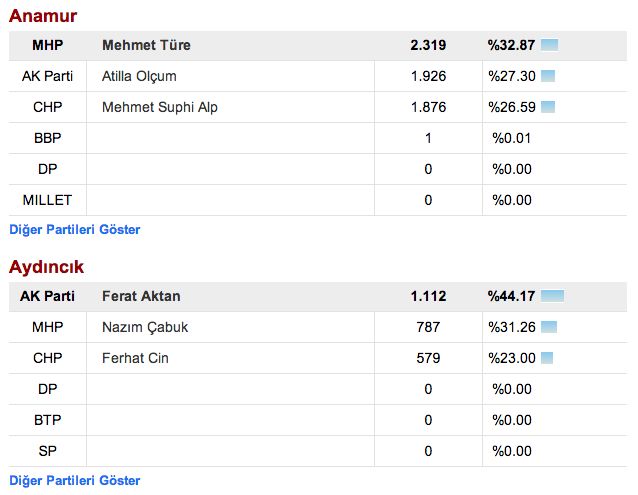Click the vote count 2.319
This screenshot has height=495, width=638.
428,45
